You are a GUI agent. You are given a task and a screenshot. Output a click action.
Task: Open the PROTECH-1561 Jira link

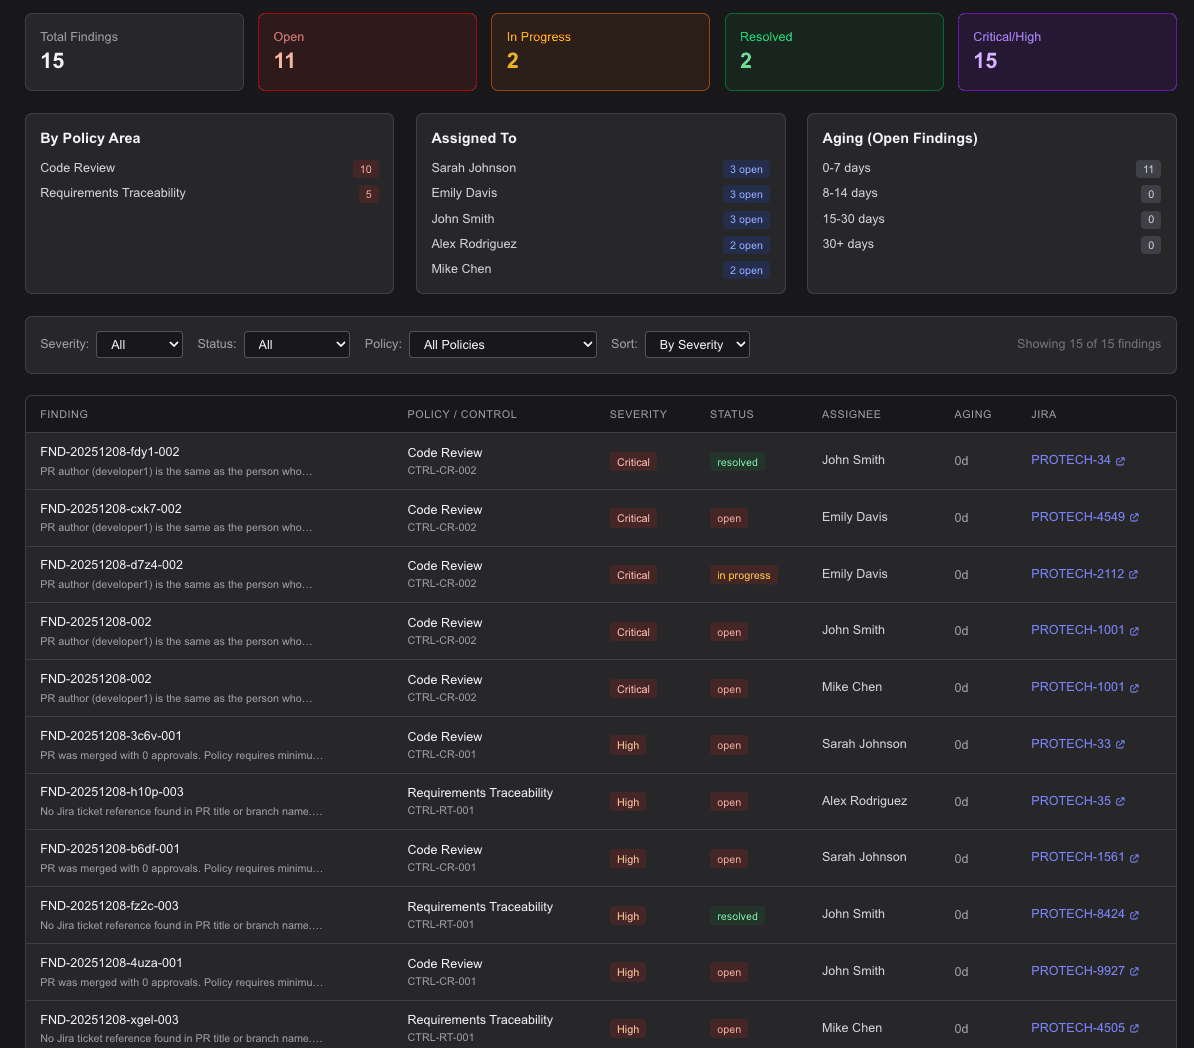1077,857
